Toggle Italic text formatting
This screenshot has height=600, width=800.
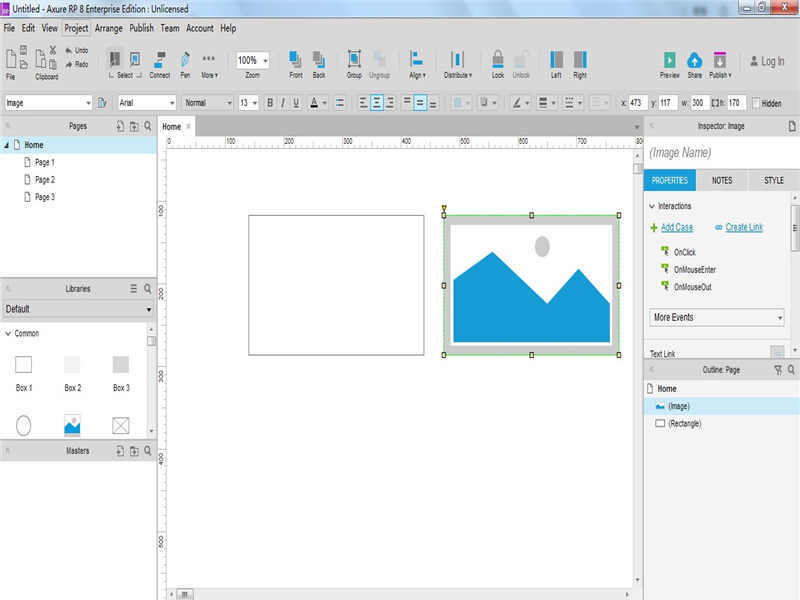(283, 103)
